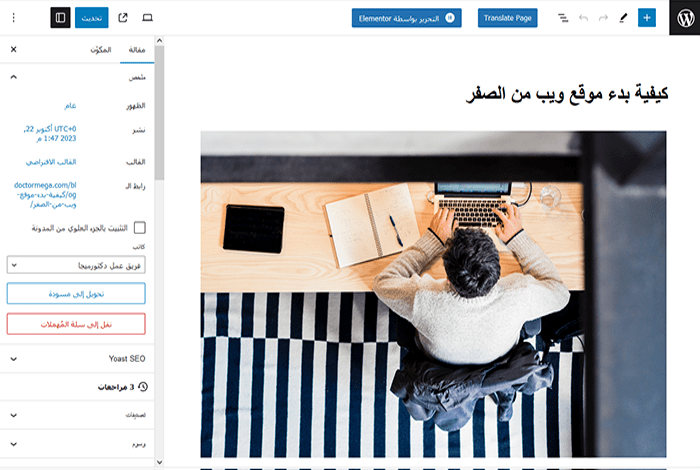Click the redo arrow icon
Viewport: 700px width, 470px height.
(x=603, y=18)
